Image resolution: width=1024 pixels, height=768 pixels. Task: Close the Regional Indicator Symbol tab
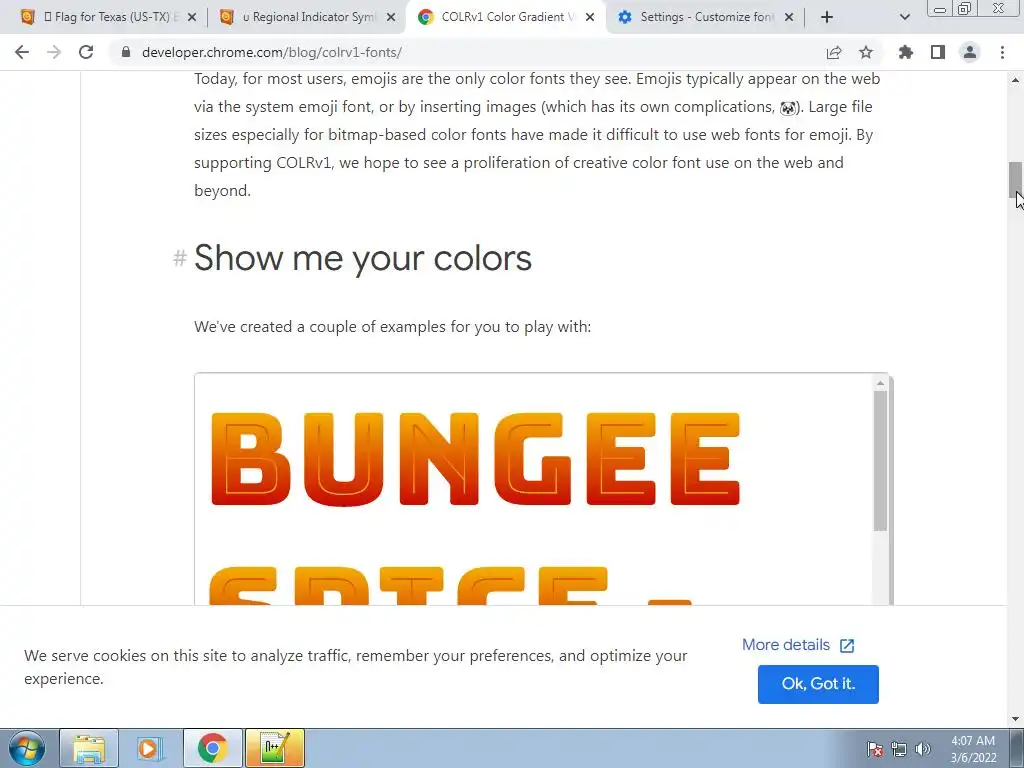[x=391, y=17]
